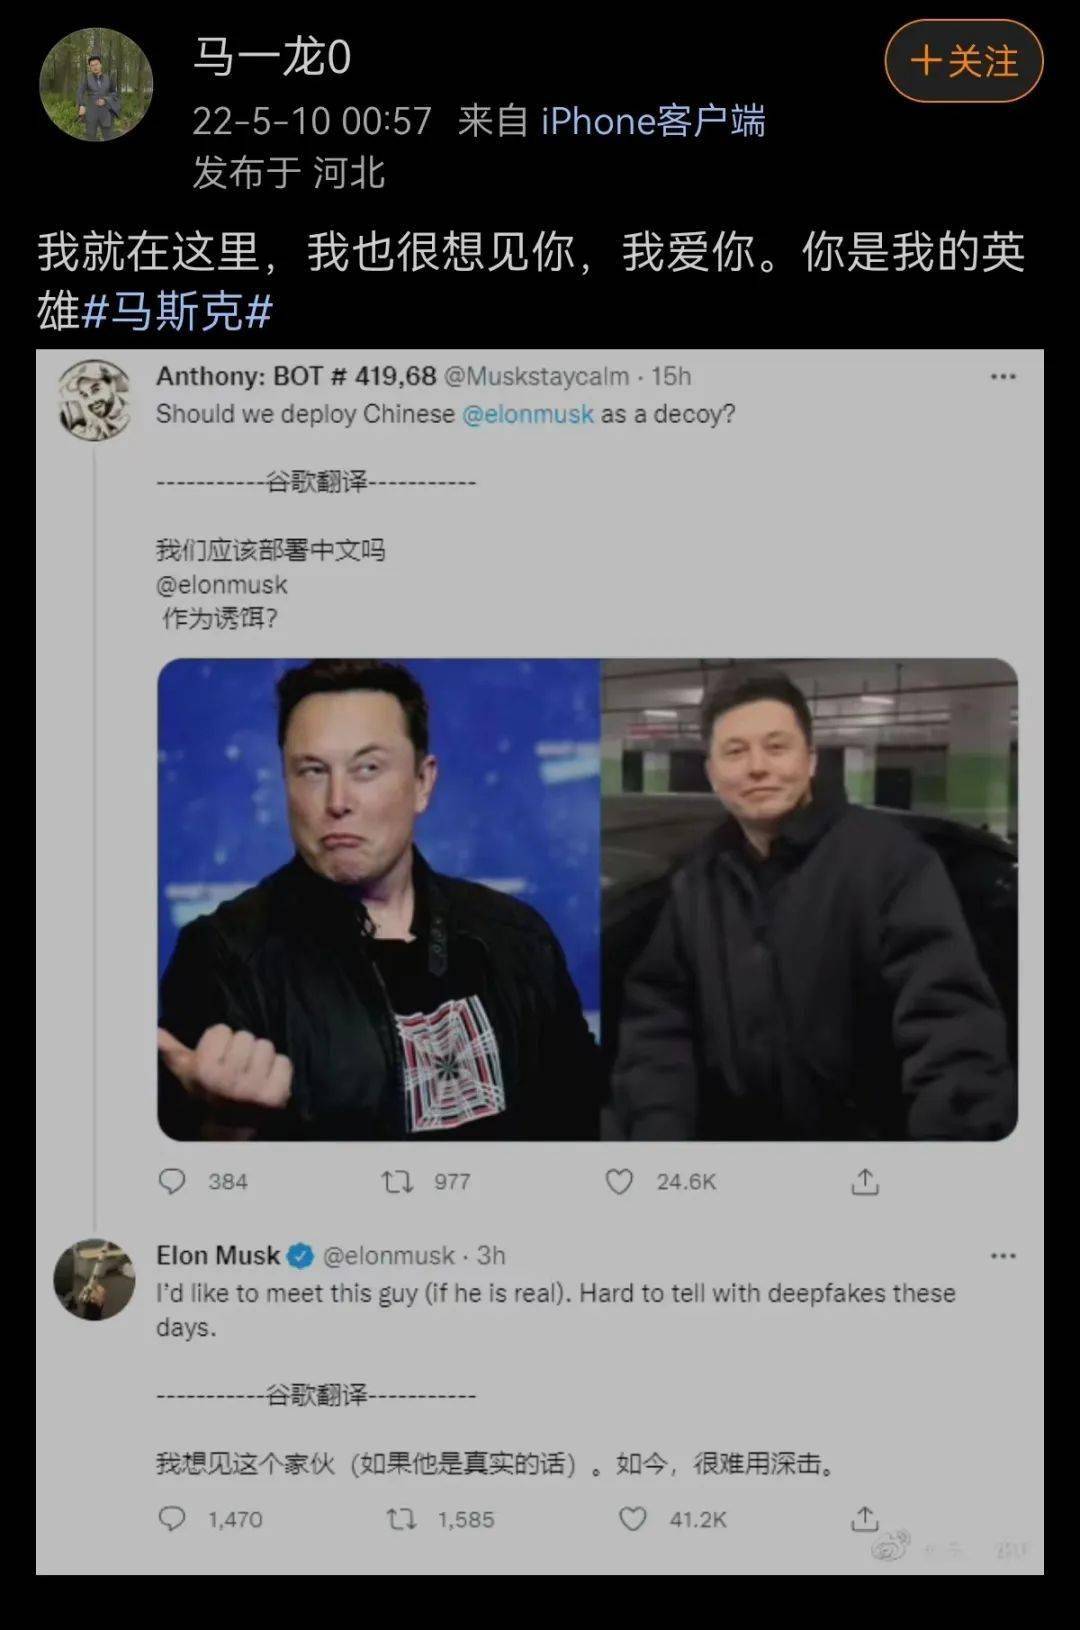Follow user with the +关注 button
The image size is (1080, 1630).
click(963, 62)
